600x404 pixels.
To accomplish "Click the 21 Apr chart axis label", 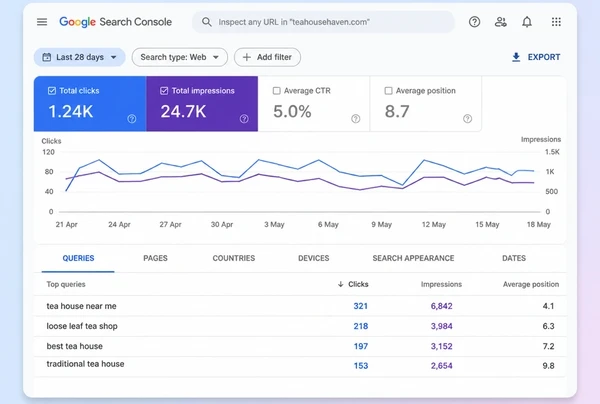I will 67,225.
